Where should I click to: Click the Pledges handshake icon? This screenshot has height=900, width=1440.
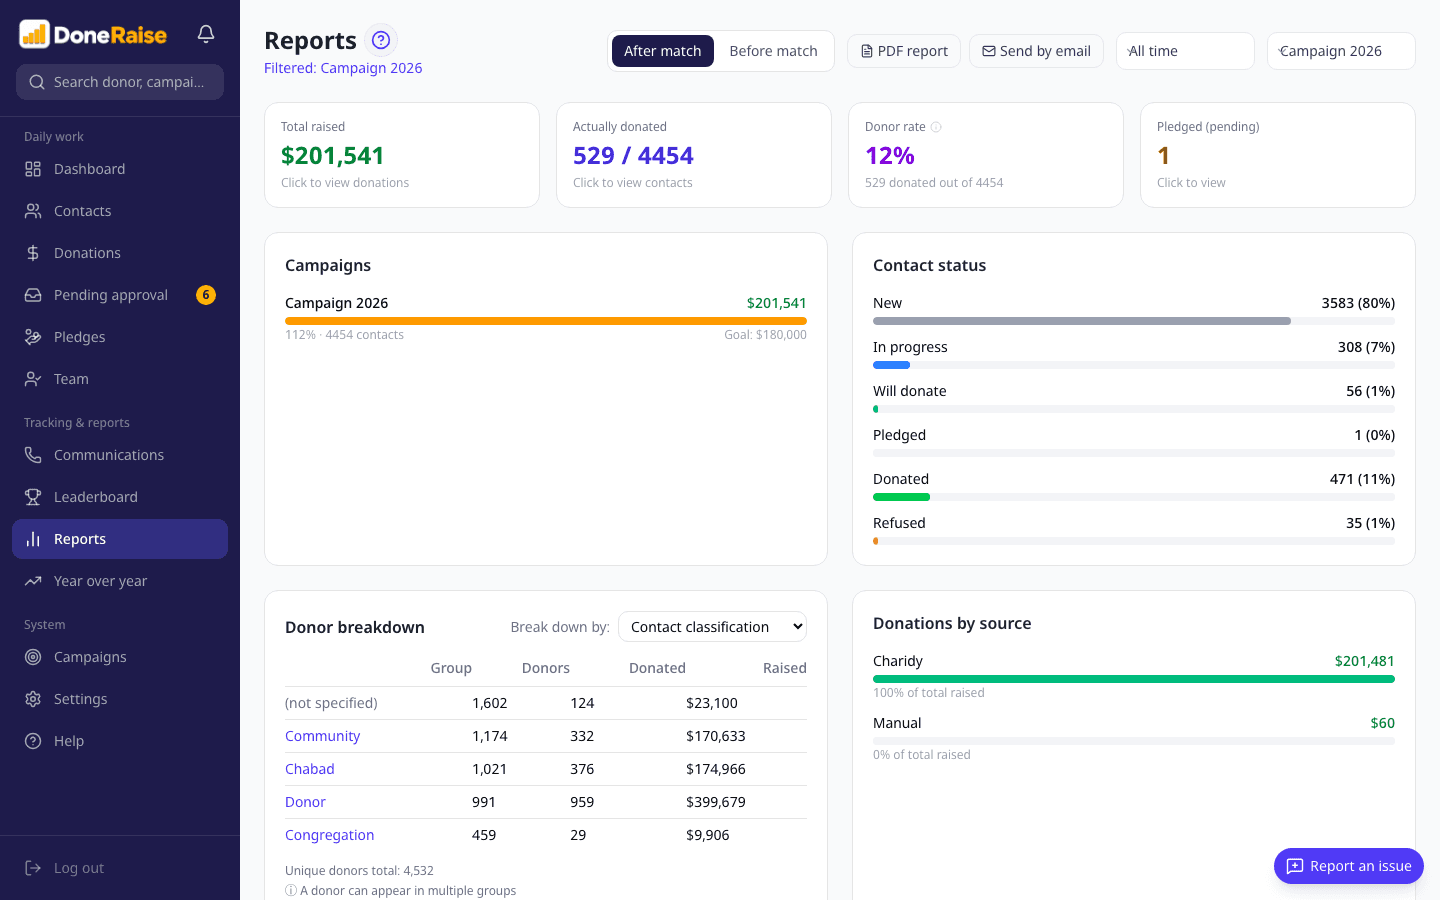click(x=33, y=337)
